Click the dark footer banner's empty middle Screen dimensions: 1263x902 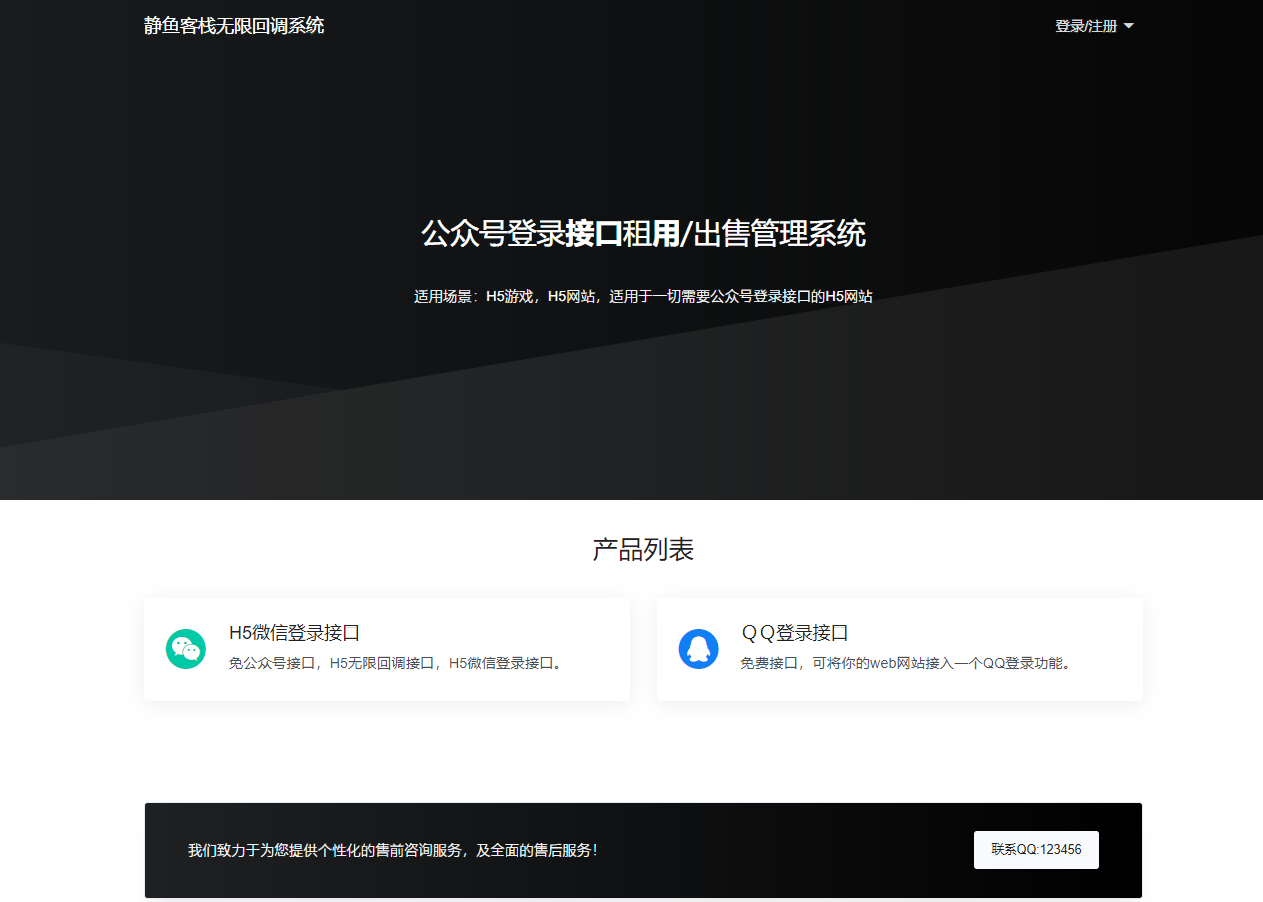790,851
